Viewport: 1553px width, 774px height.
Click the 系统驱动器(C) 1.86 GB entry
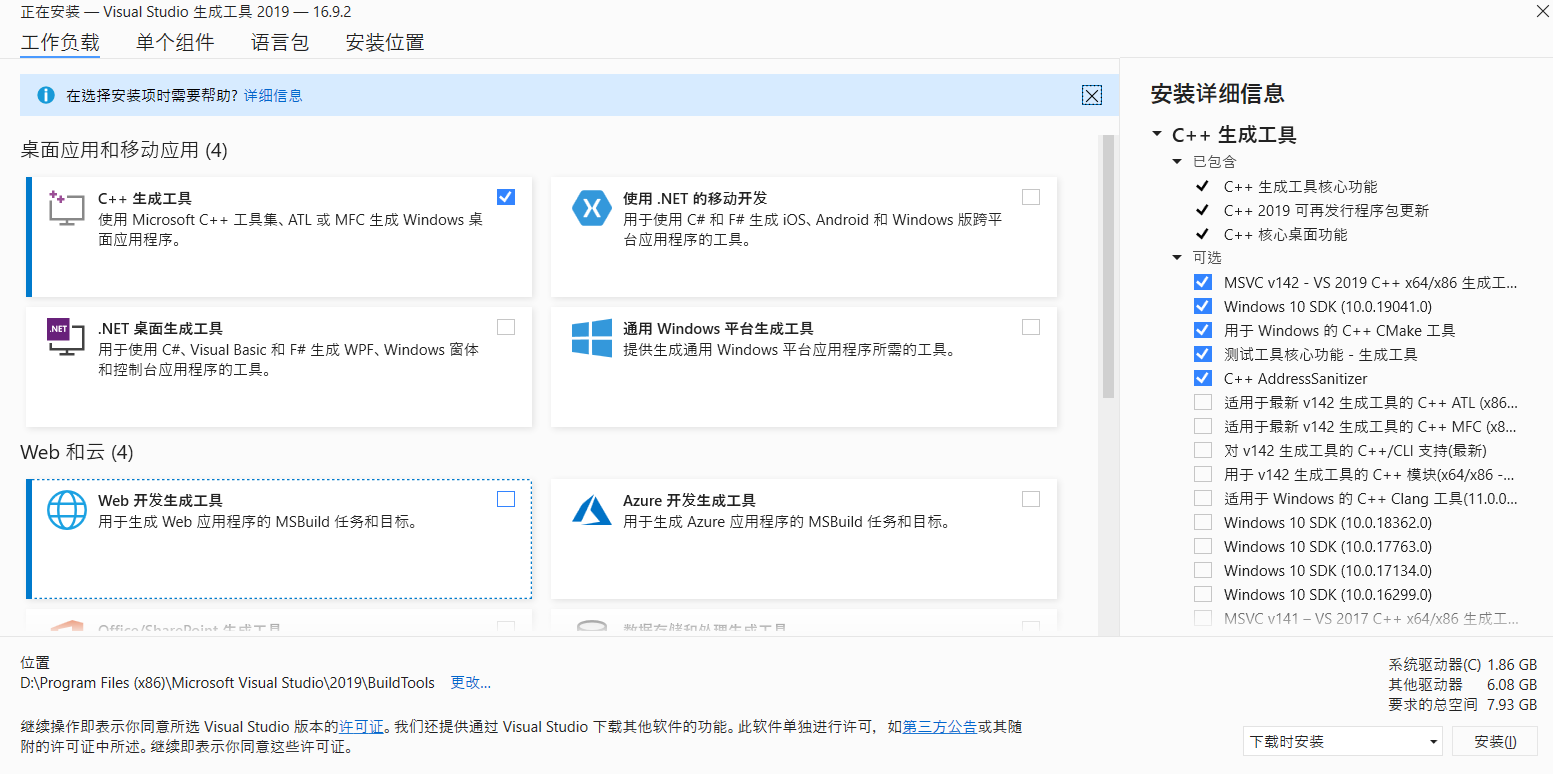(x=1463, y=664)
